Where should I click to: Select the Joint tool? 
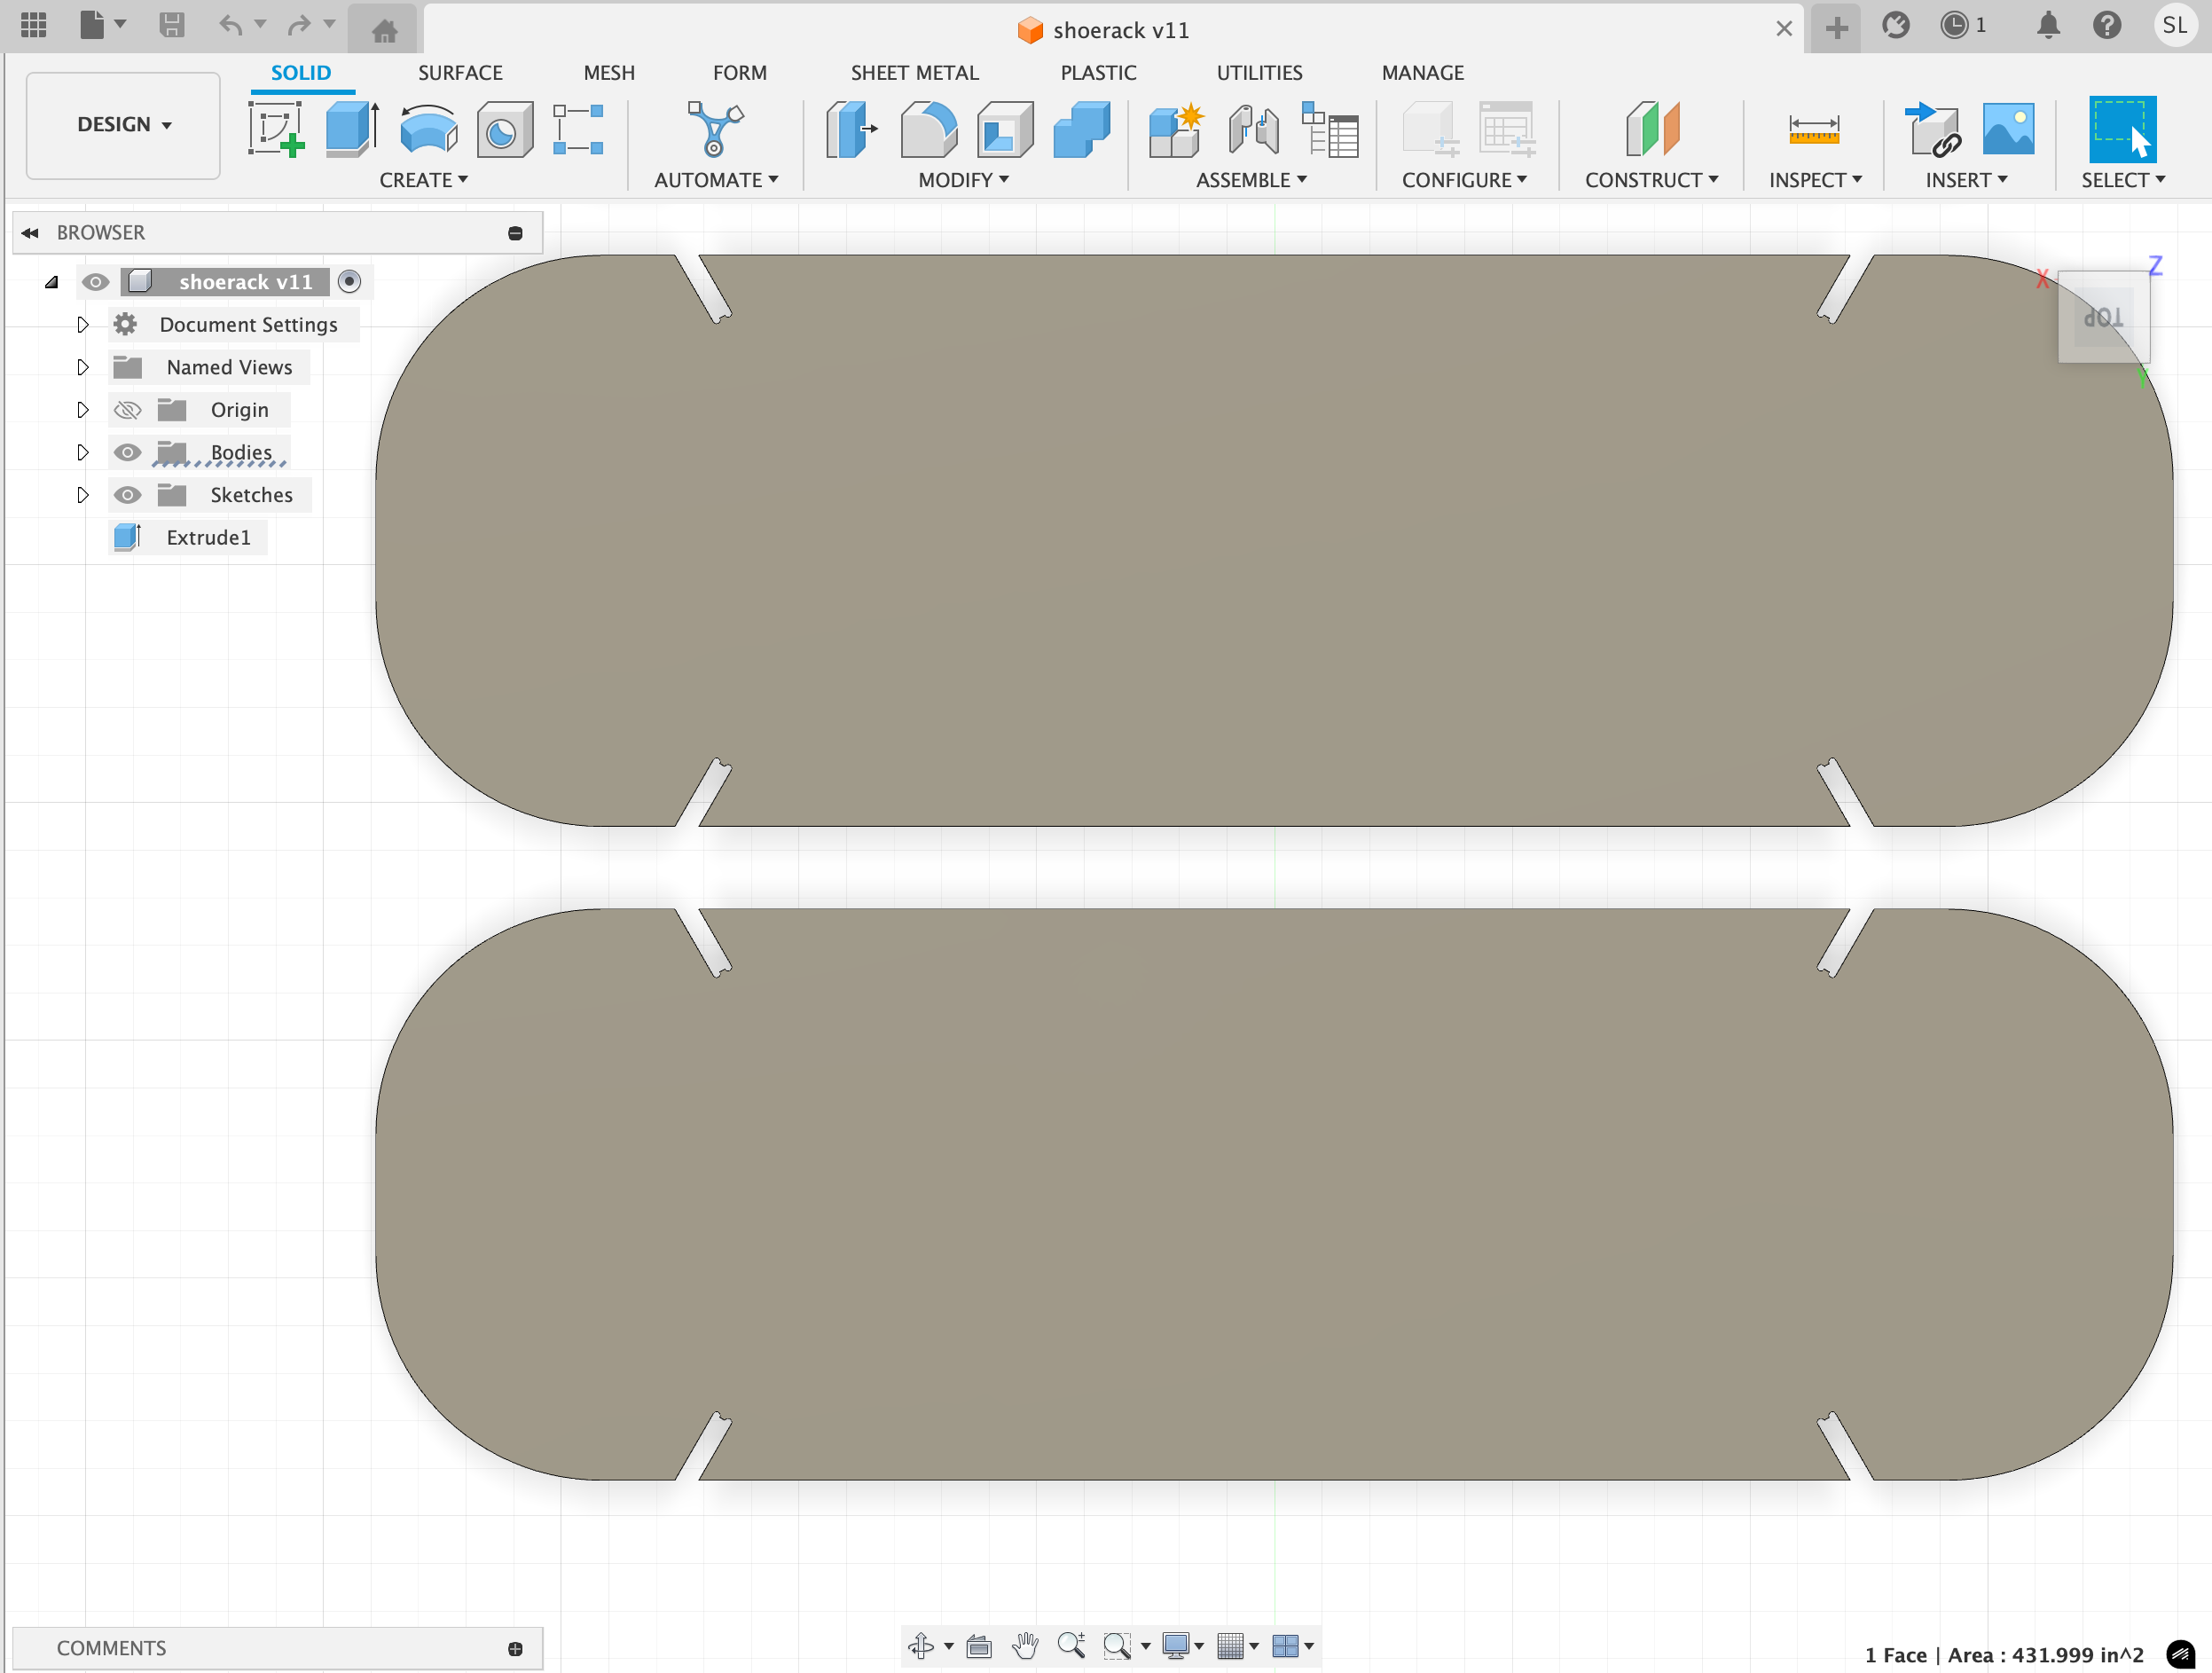pyautogui.click(x=1253, y=129)
